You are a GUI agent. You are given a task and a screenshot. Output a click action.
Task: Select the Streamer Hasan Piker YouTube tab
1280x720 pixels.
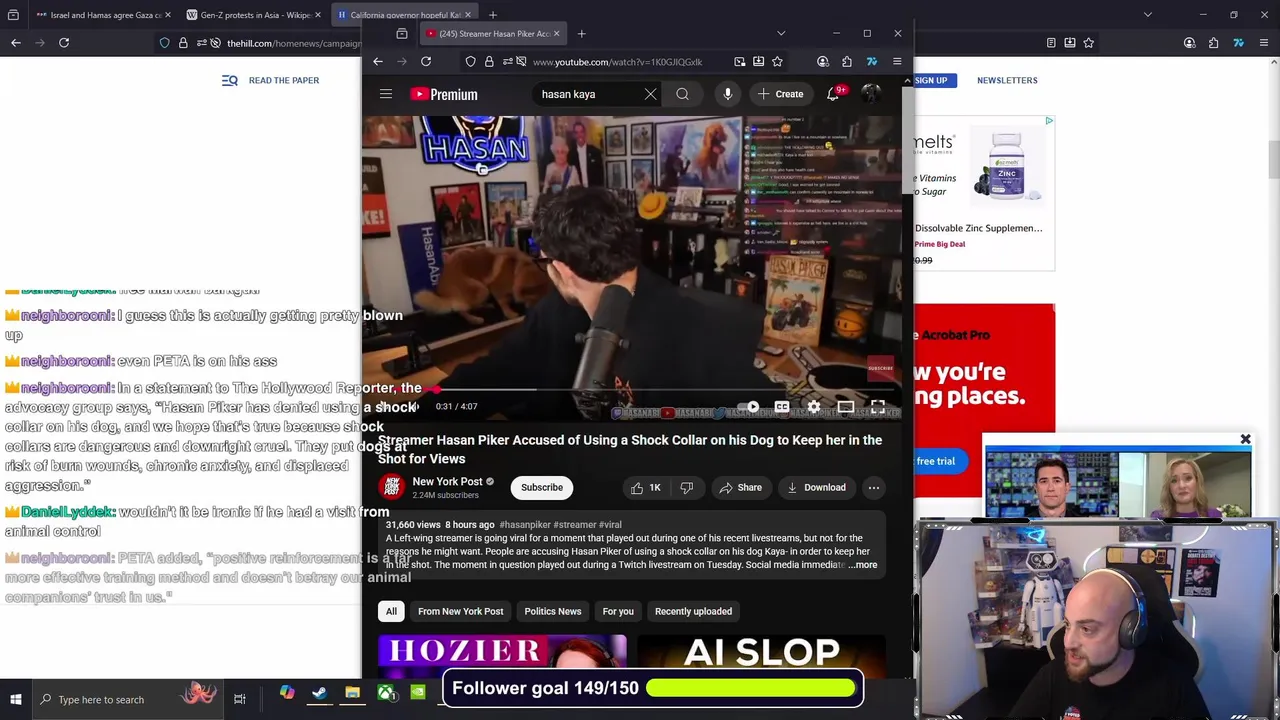click(494, 33)
